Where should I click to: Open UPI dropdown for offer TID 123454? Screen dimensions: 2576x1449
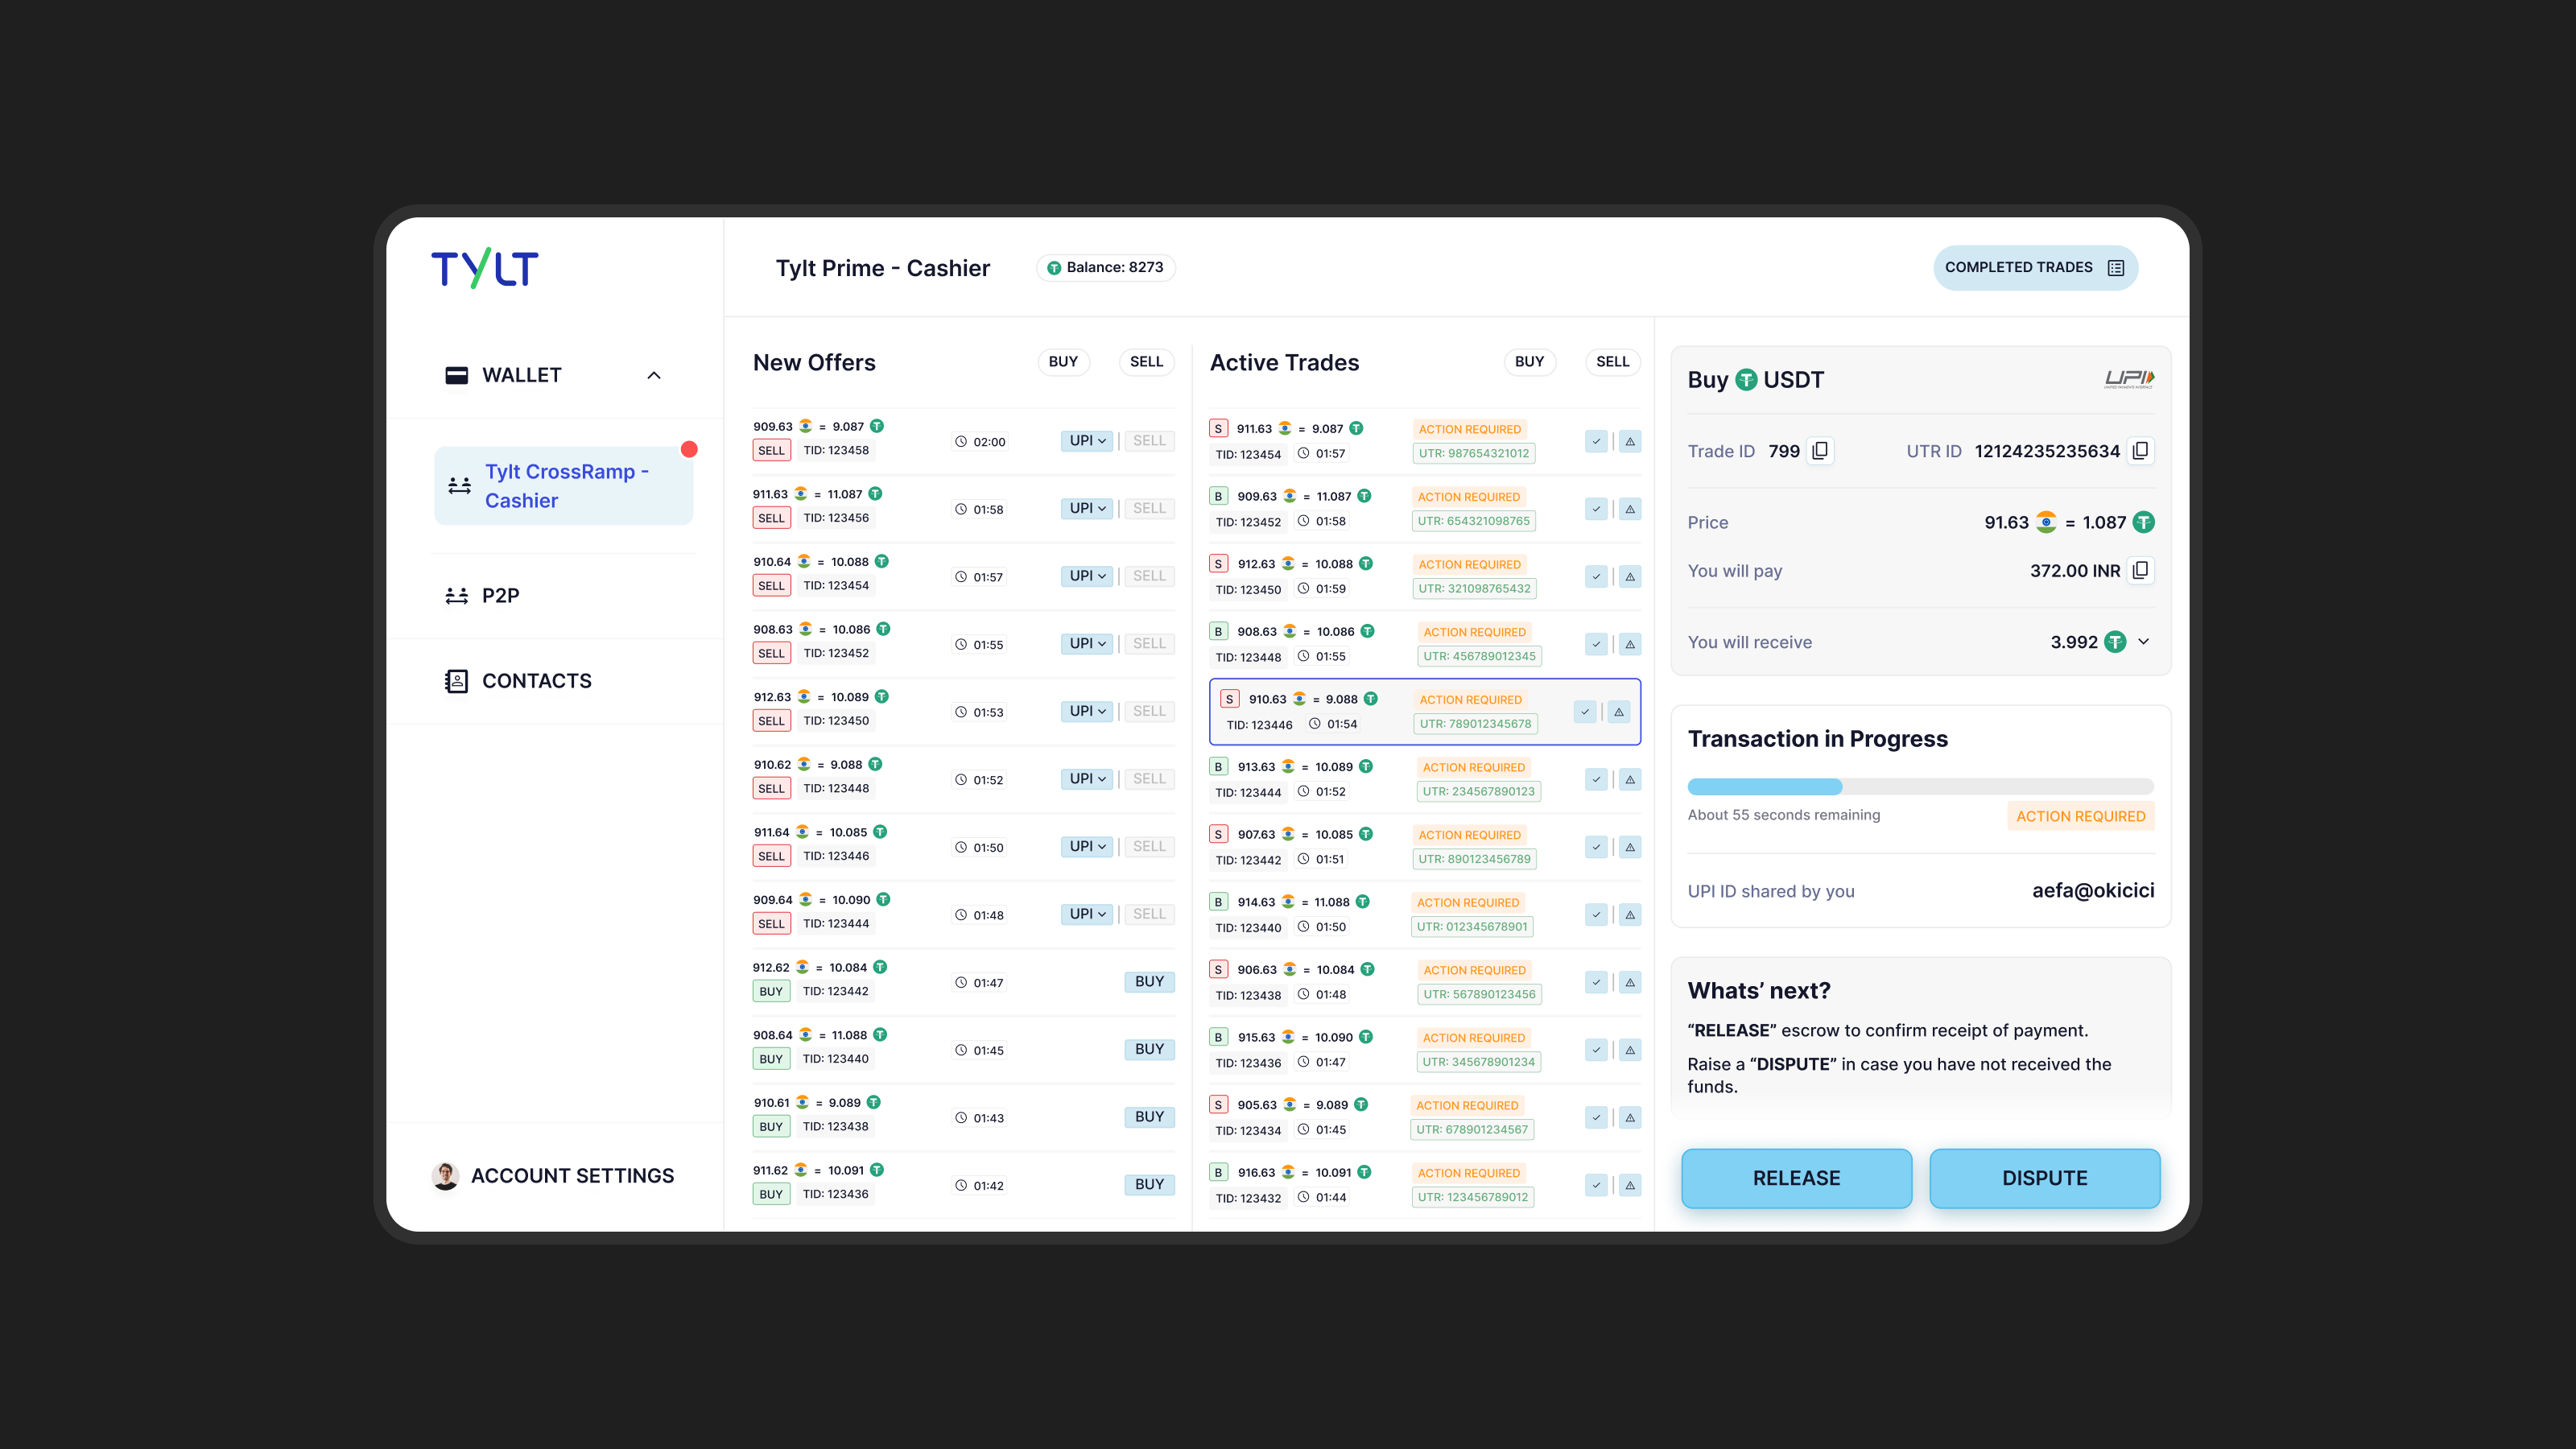(1087, 576)
